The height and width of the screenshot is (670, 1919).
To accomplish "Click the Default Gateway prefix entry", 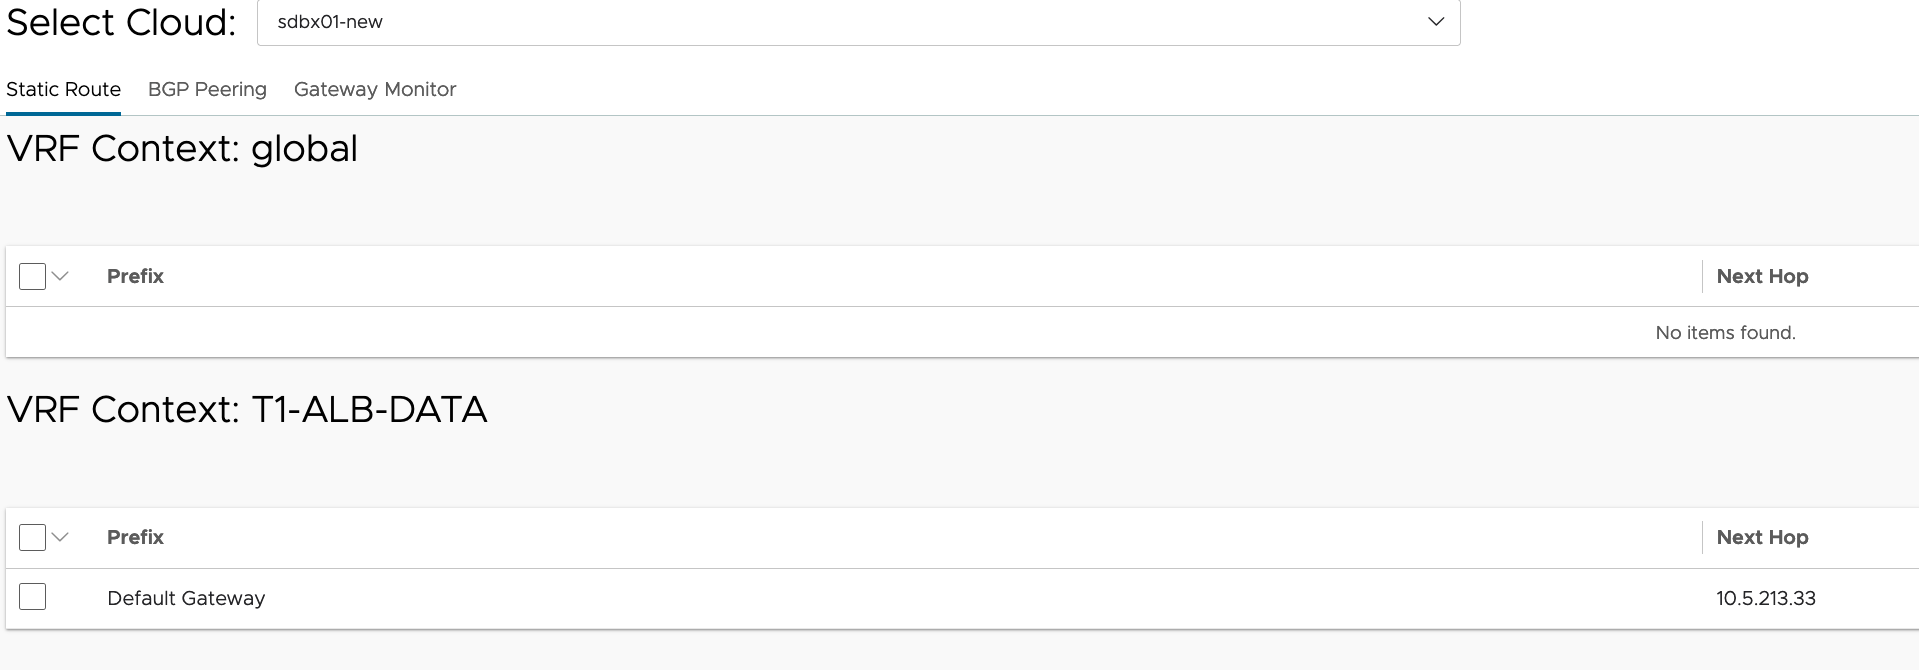I will pyautogui.click(x=186, y=598).
